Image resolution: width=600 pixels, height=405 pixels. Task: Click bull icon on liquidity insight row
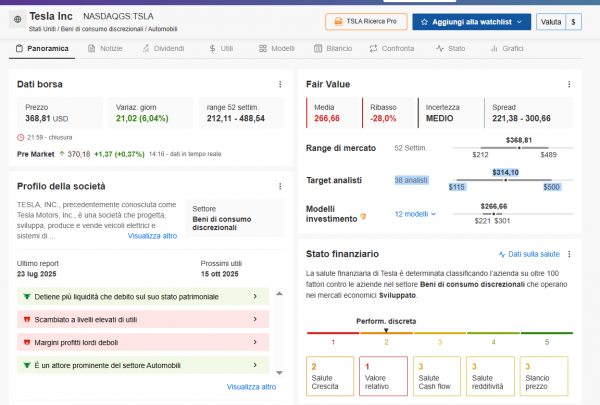coord(27,297)
